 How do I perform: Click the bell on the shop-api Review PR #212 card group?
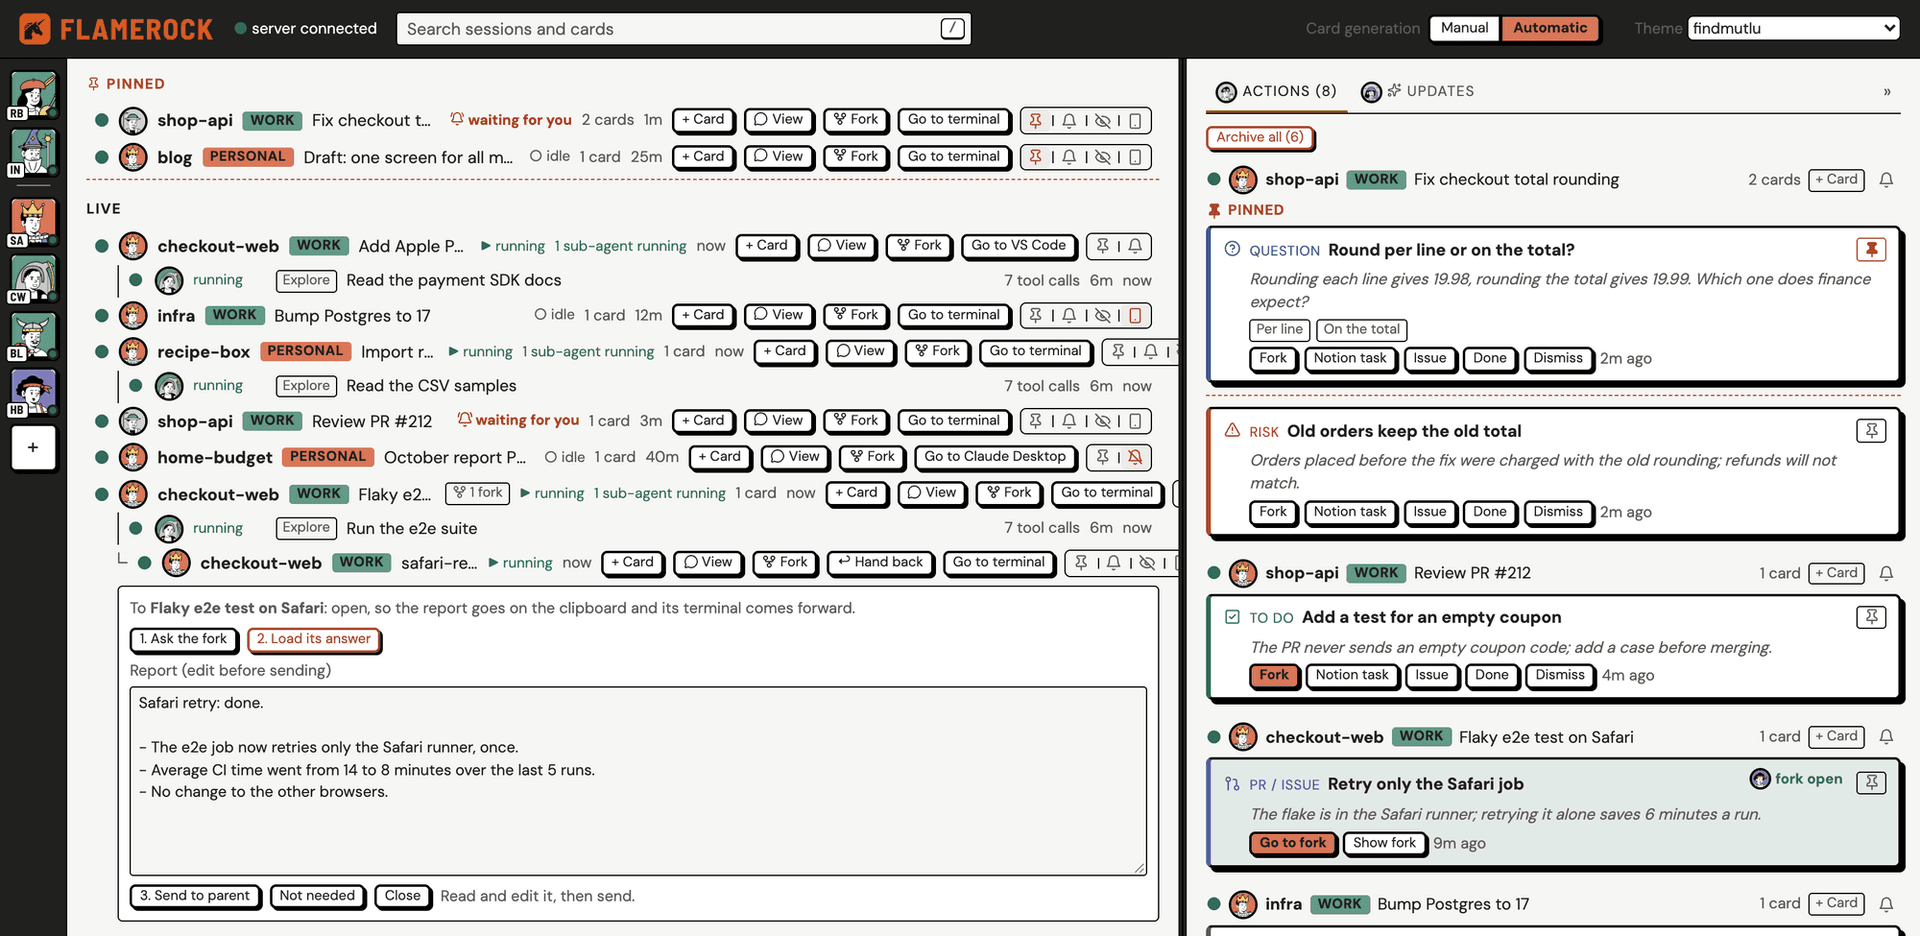coord(1886,573)
